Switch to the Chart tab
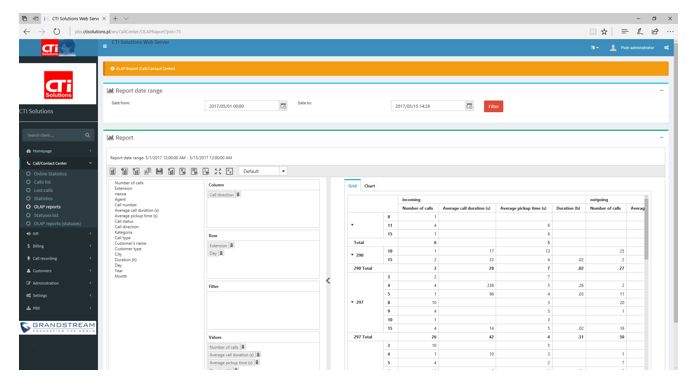The image size is (686, 383). click(370, 186)
